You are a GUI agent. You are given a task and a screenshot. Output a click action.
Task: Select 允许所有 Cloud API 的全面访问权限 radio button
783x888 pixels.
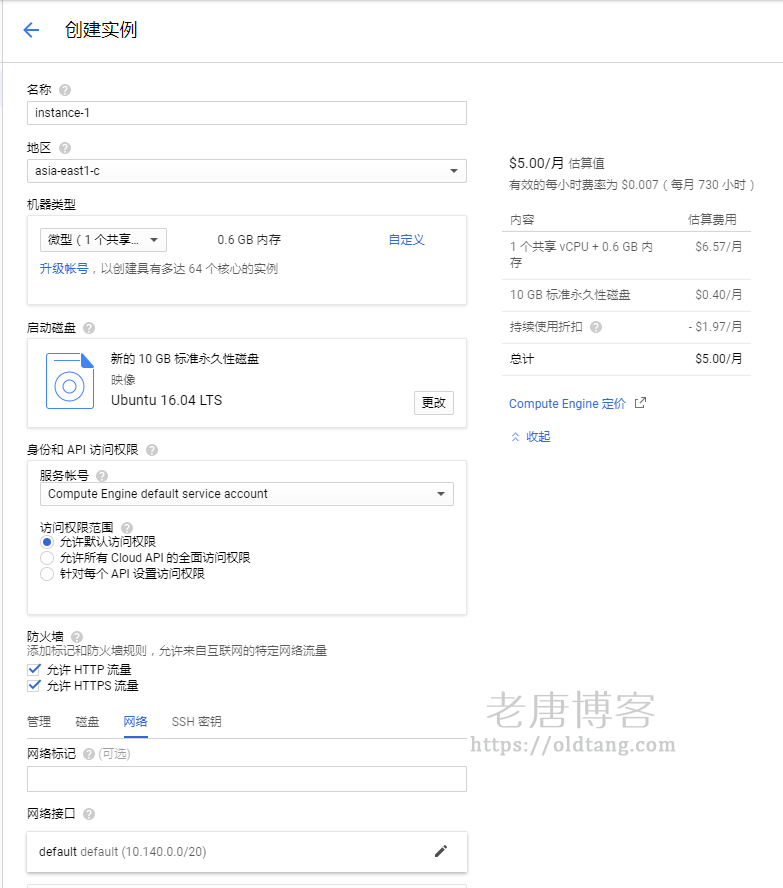tap(47, 558)
